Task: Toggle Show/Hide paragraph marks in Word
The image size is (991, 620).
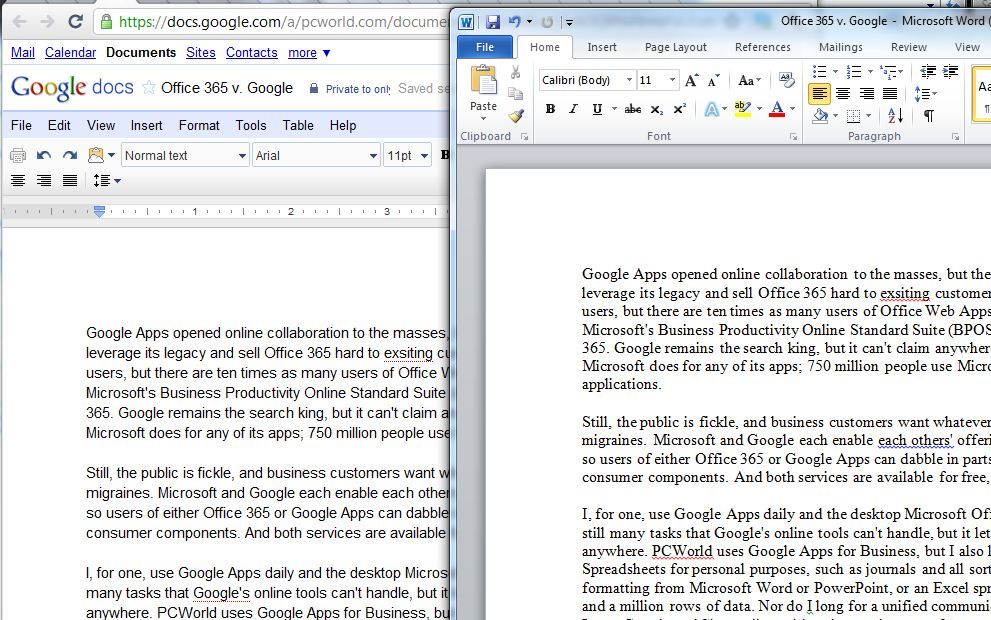Action: [x=928, y=116]
